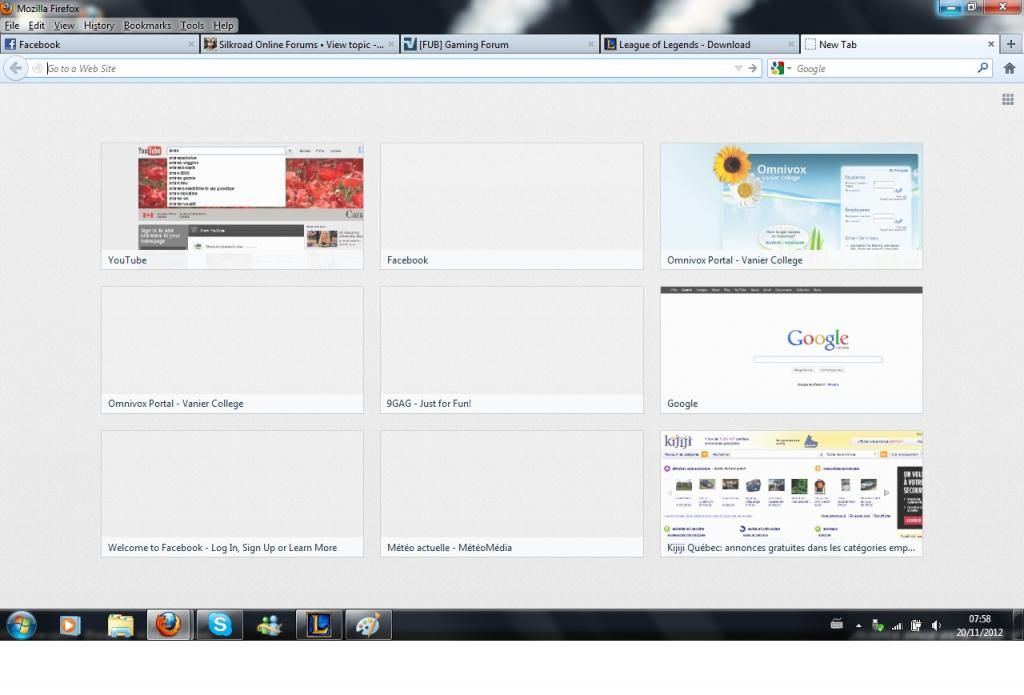1024x695 pixels.
Task: Open Omnivox Portal tile with sunflower preview
Action: (x=792, y=206)
